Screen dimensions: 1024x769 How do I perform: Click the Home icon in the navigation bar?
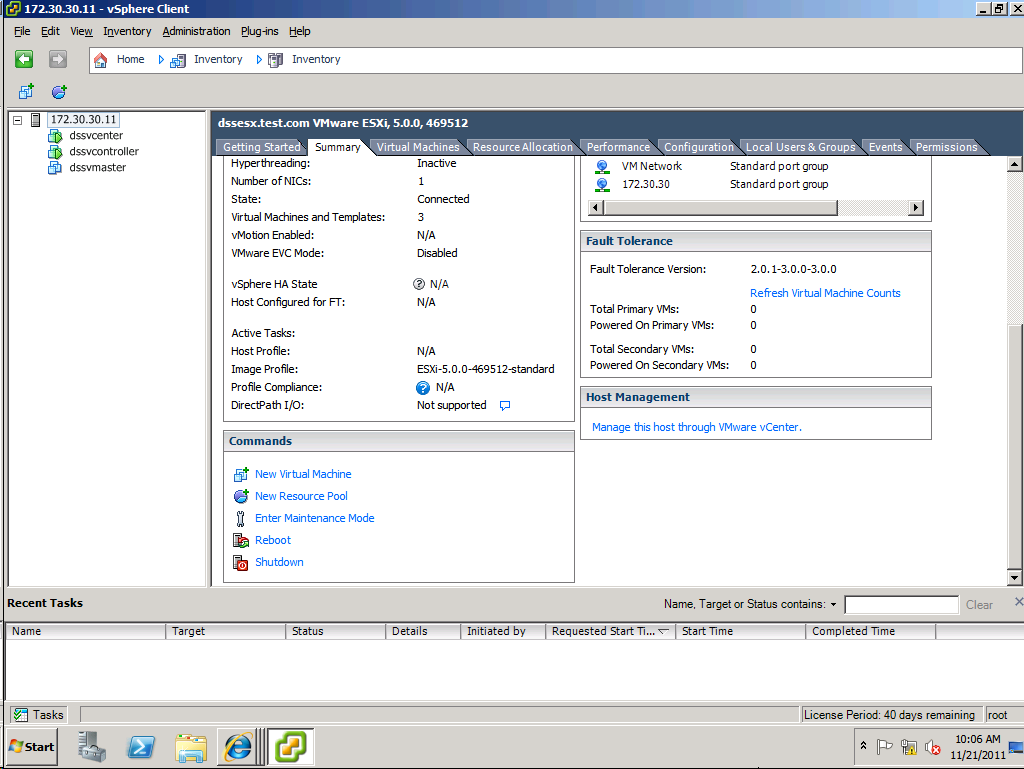[99, 59]
